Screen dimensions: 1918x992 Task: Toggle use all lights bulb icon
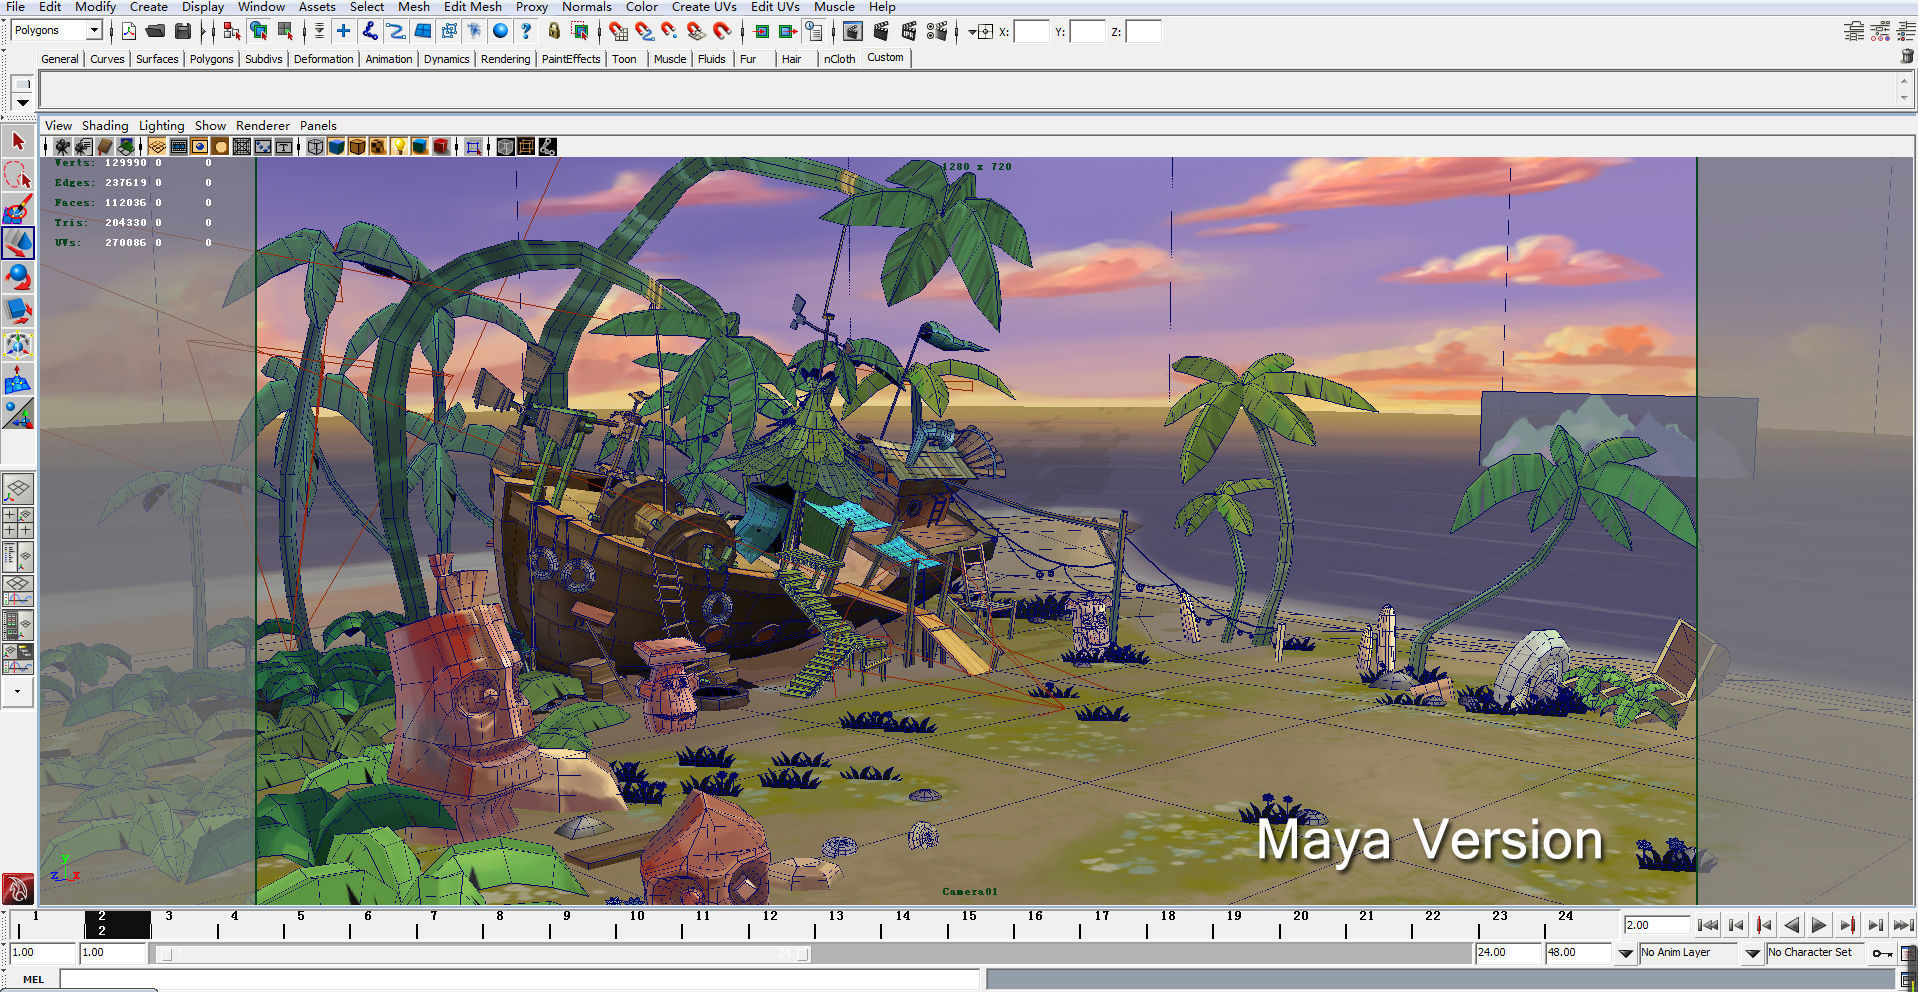(x=399, y=147)
